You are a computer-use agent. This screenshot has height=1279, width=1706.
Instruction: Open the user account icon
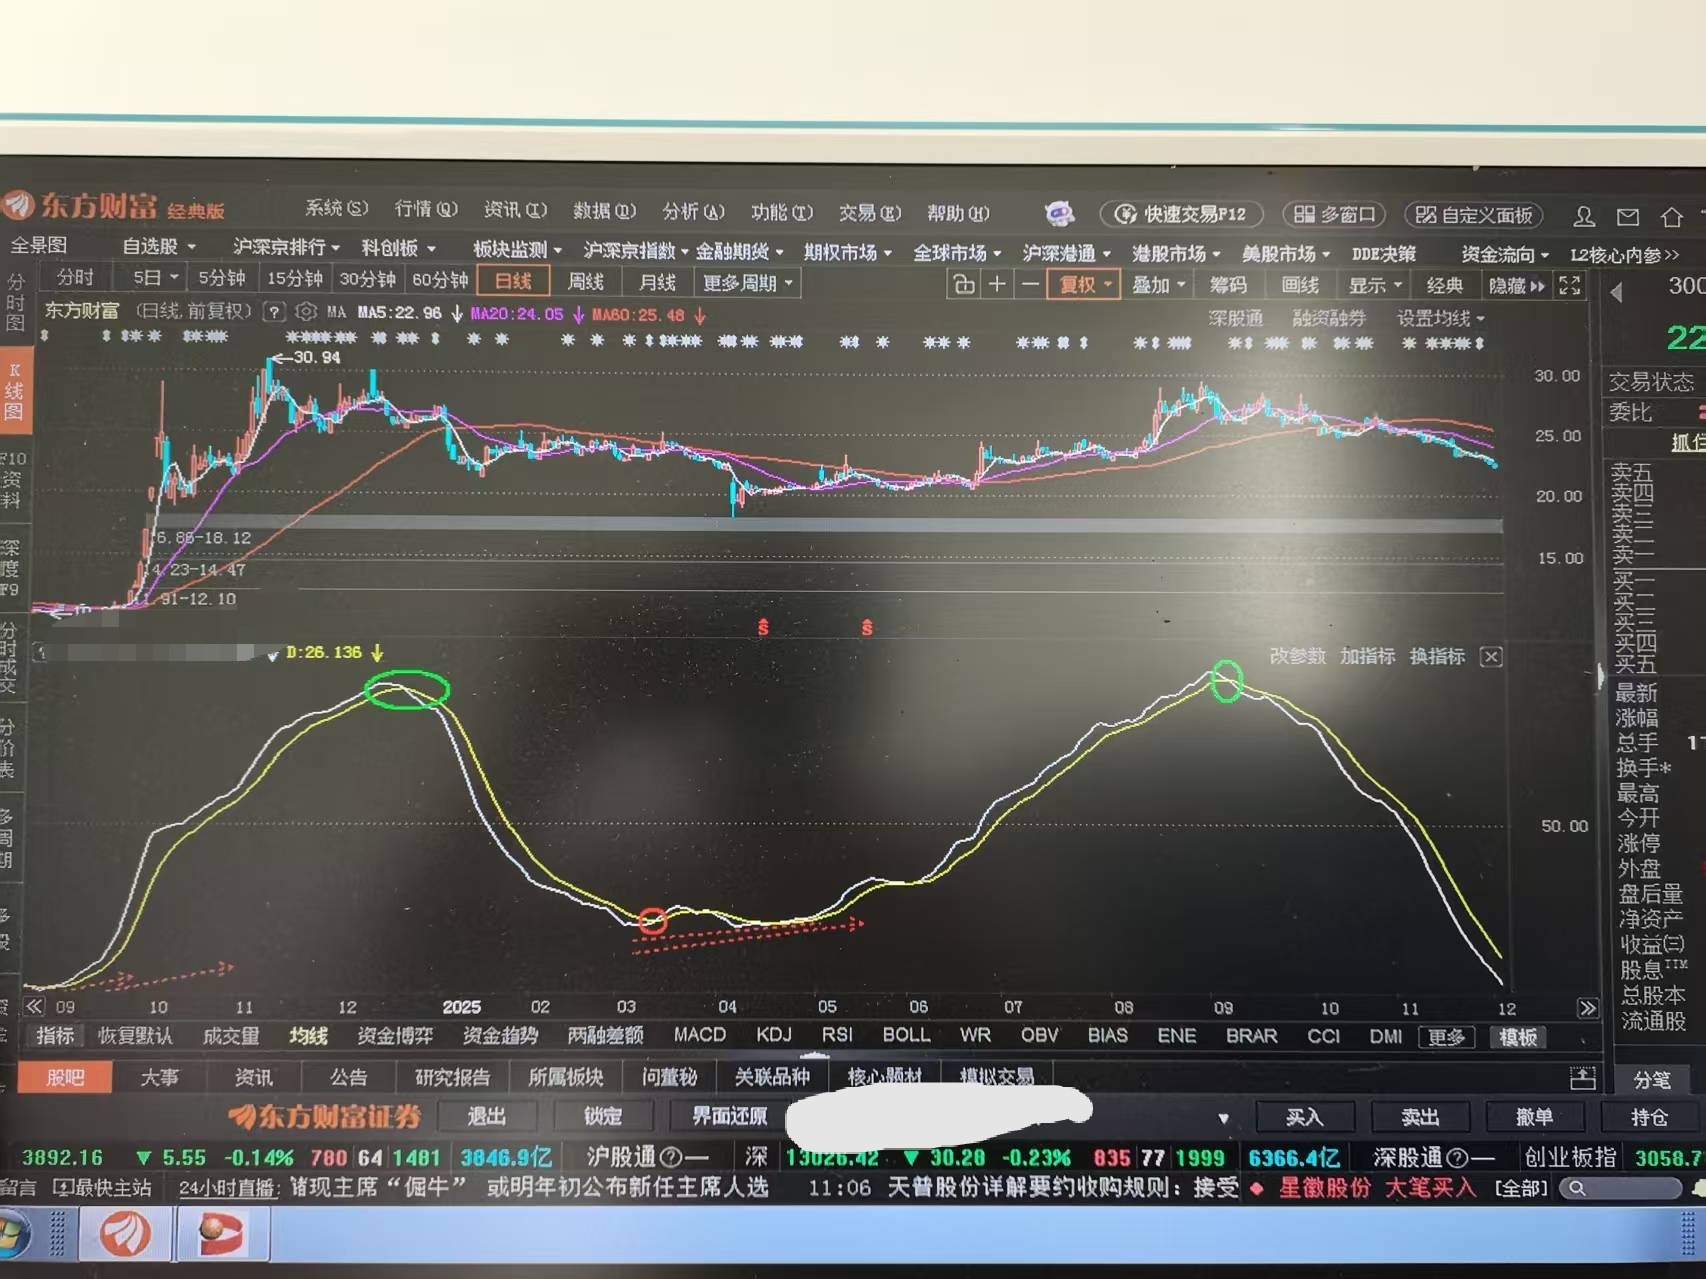coord(1584,216)
